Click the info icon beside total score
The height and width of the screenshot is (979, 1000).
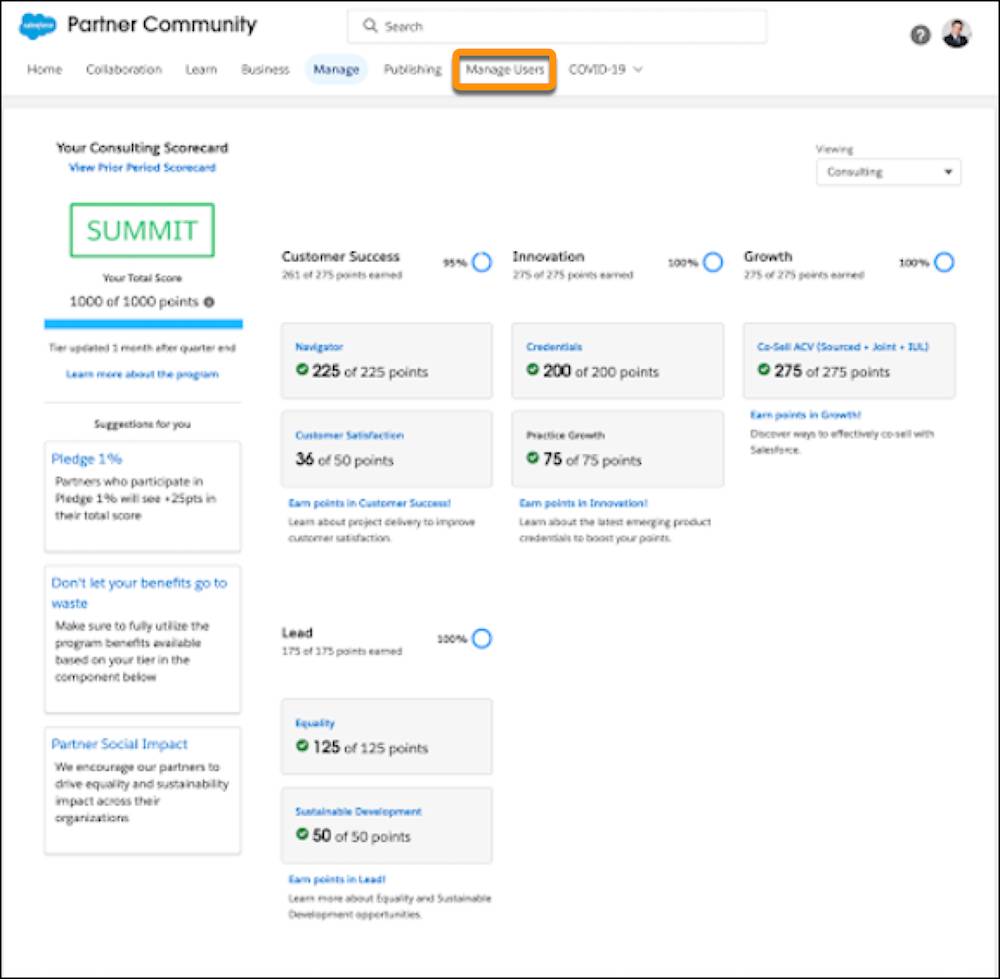coord(209,302)
